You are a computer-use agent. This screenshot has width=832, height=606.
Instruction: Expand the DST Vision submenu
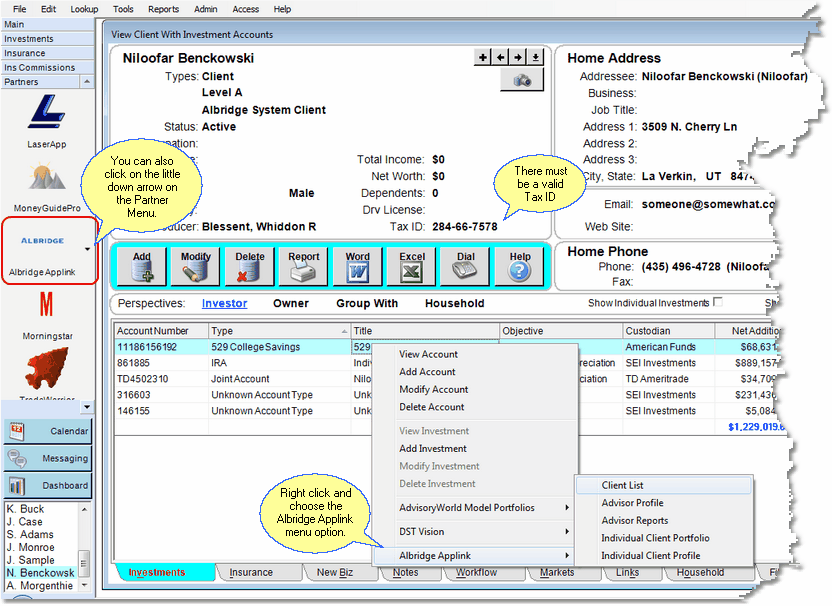(425, 530)
